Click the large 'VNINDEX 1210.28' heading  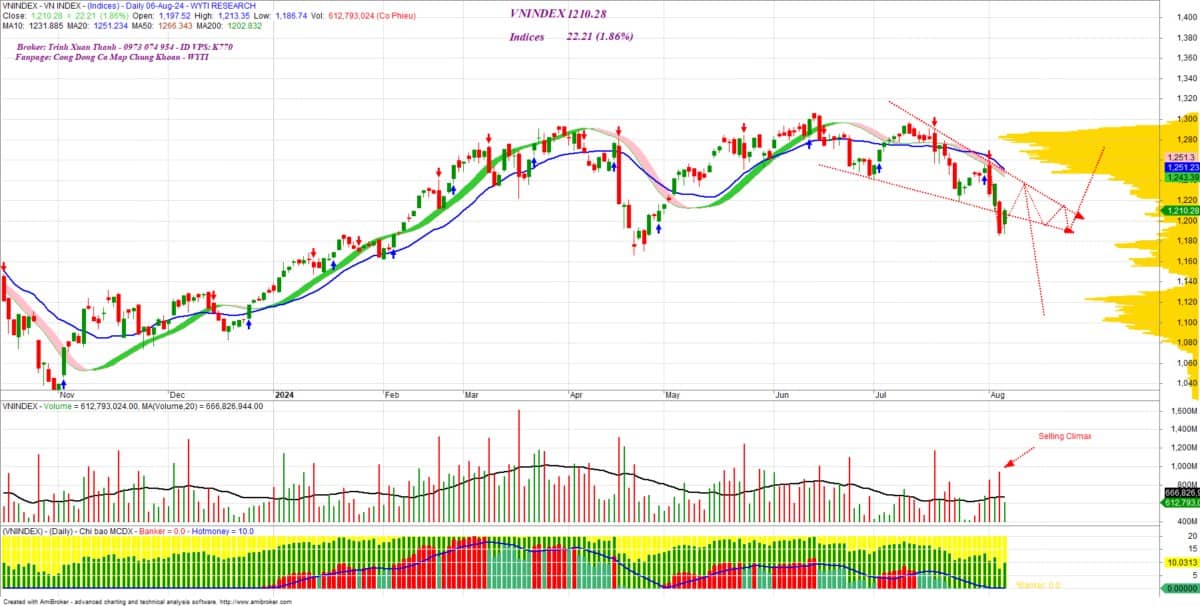[556, 14]
